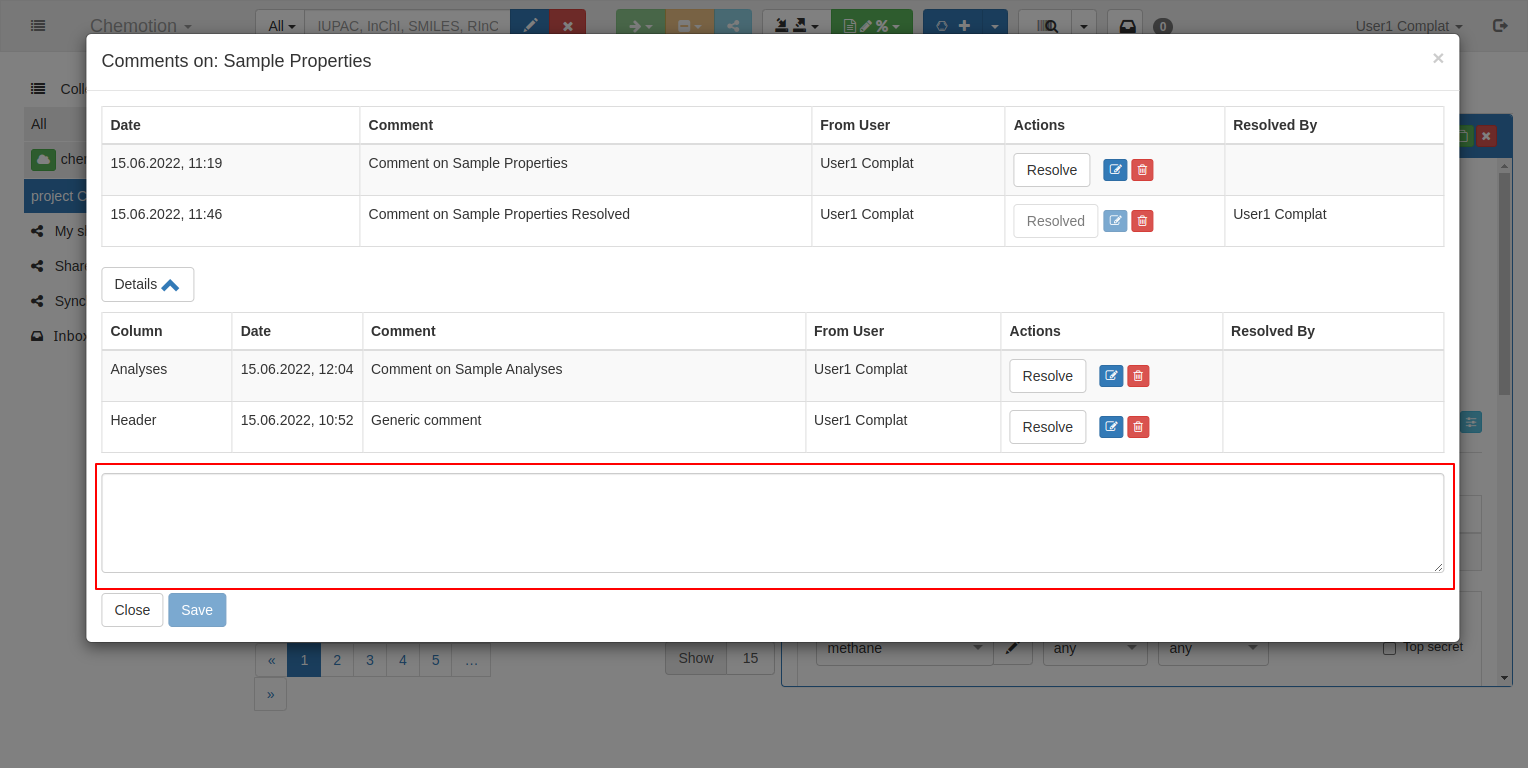Edit the Generic comment in Header row

point(1111,427)
